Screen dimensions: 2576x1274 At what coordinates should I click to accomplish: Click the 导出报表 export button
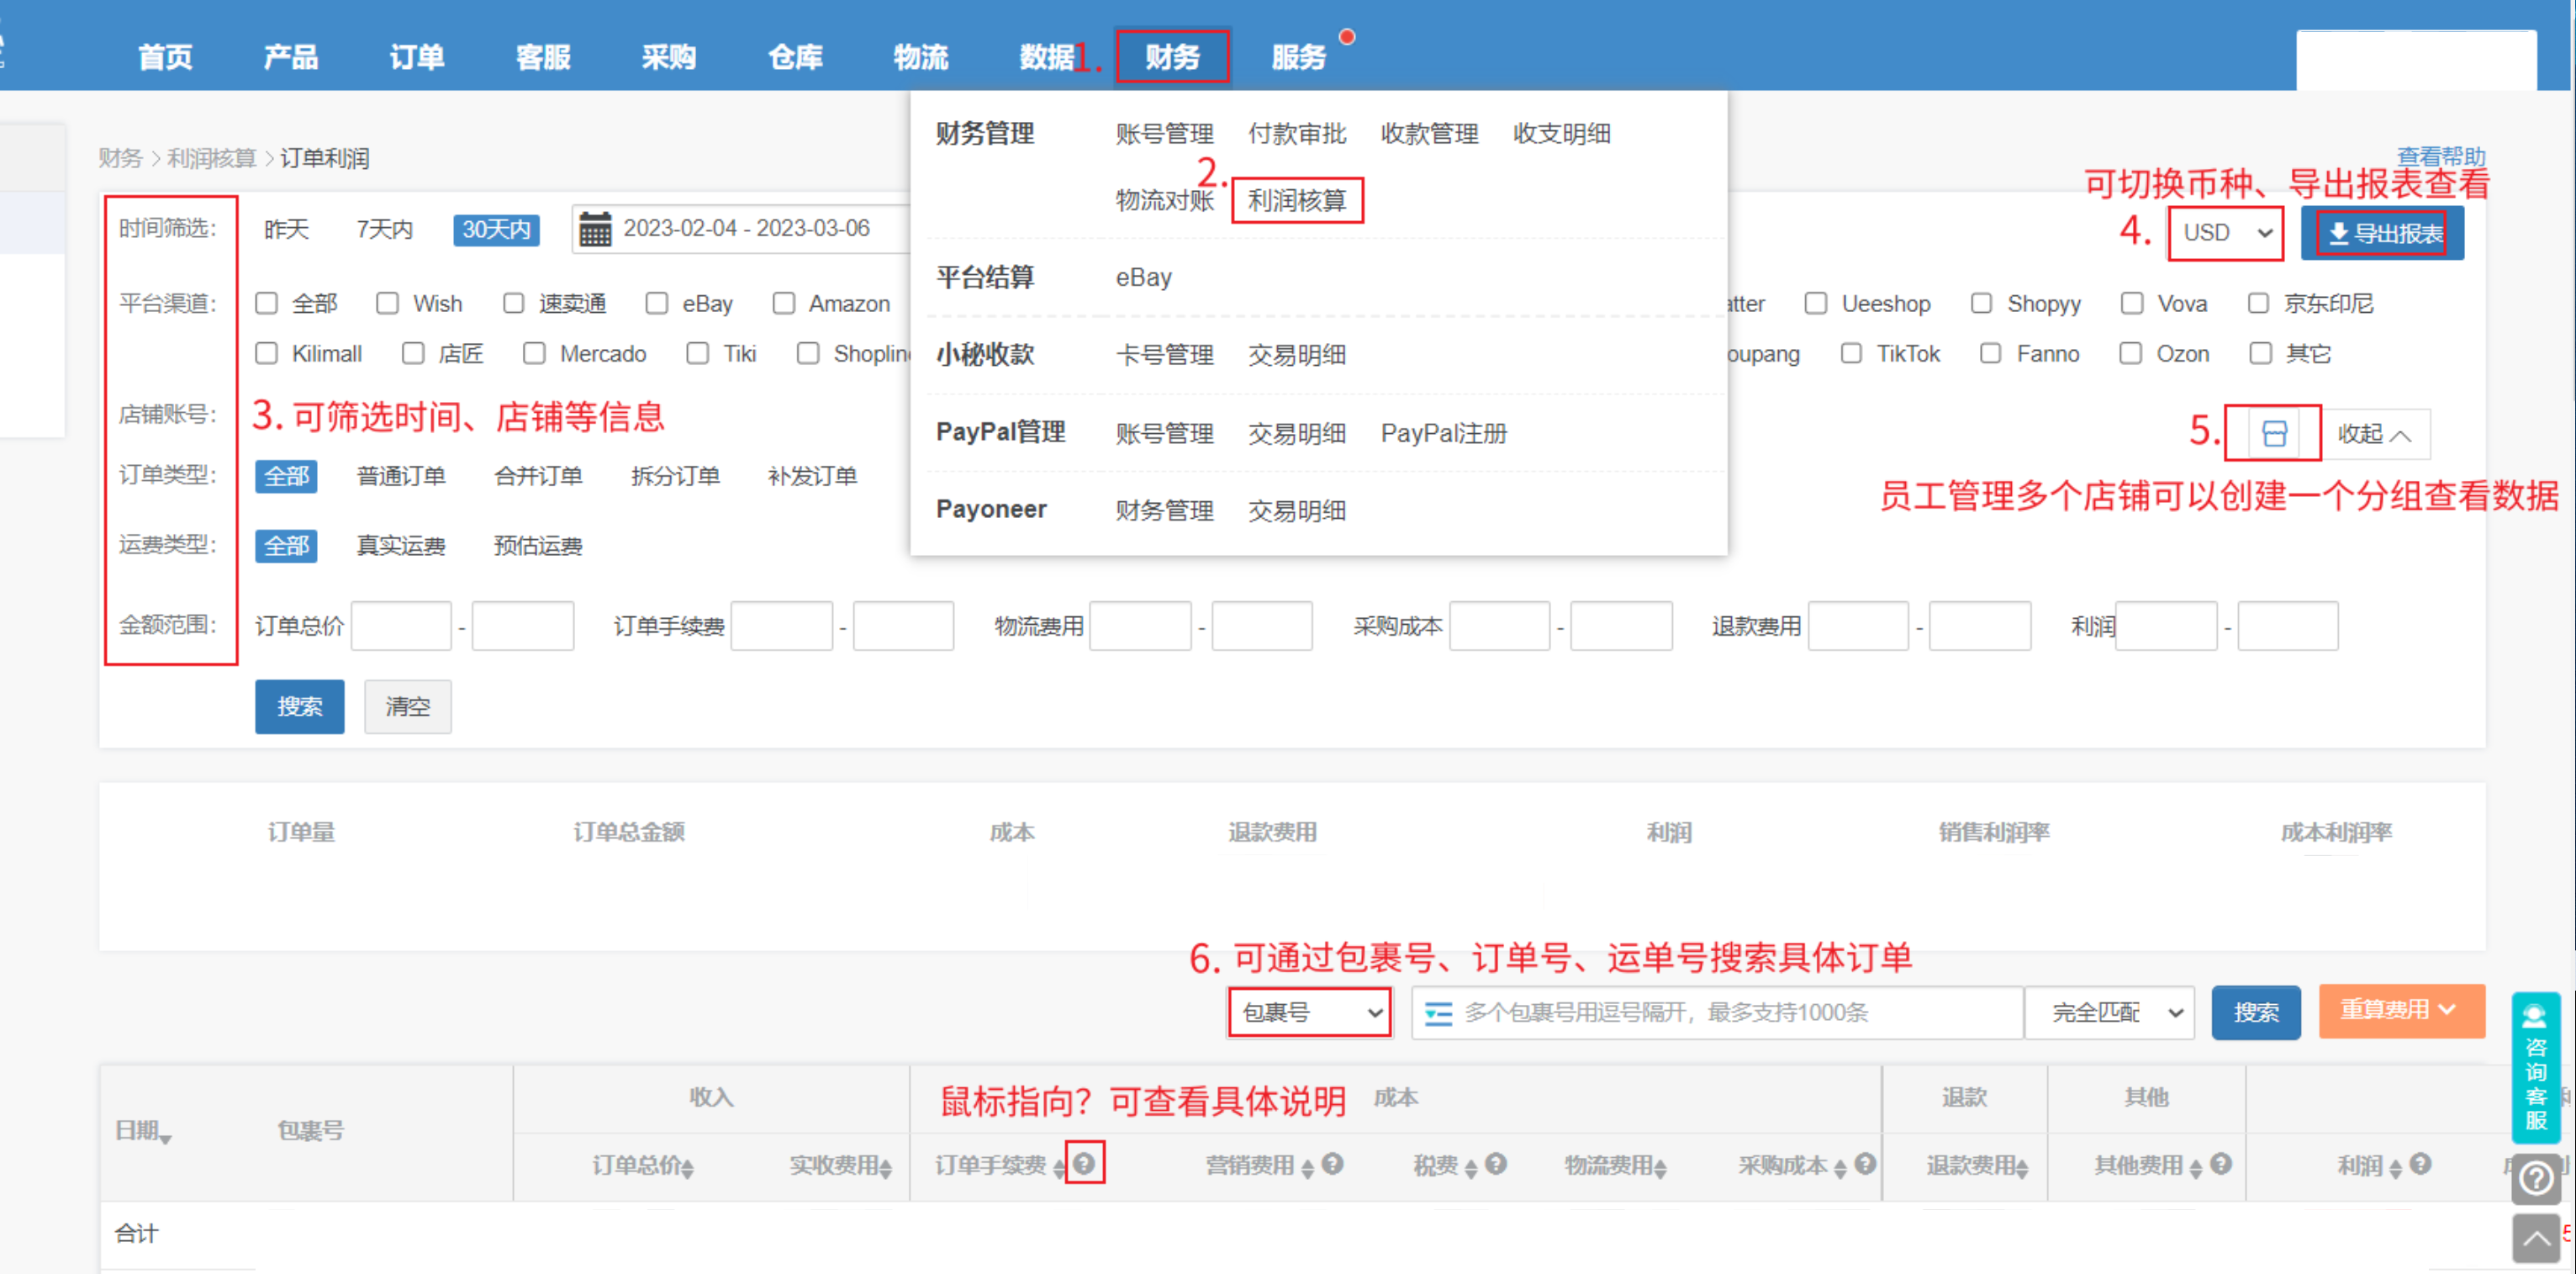[2382, 233]
